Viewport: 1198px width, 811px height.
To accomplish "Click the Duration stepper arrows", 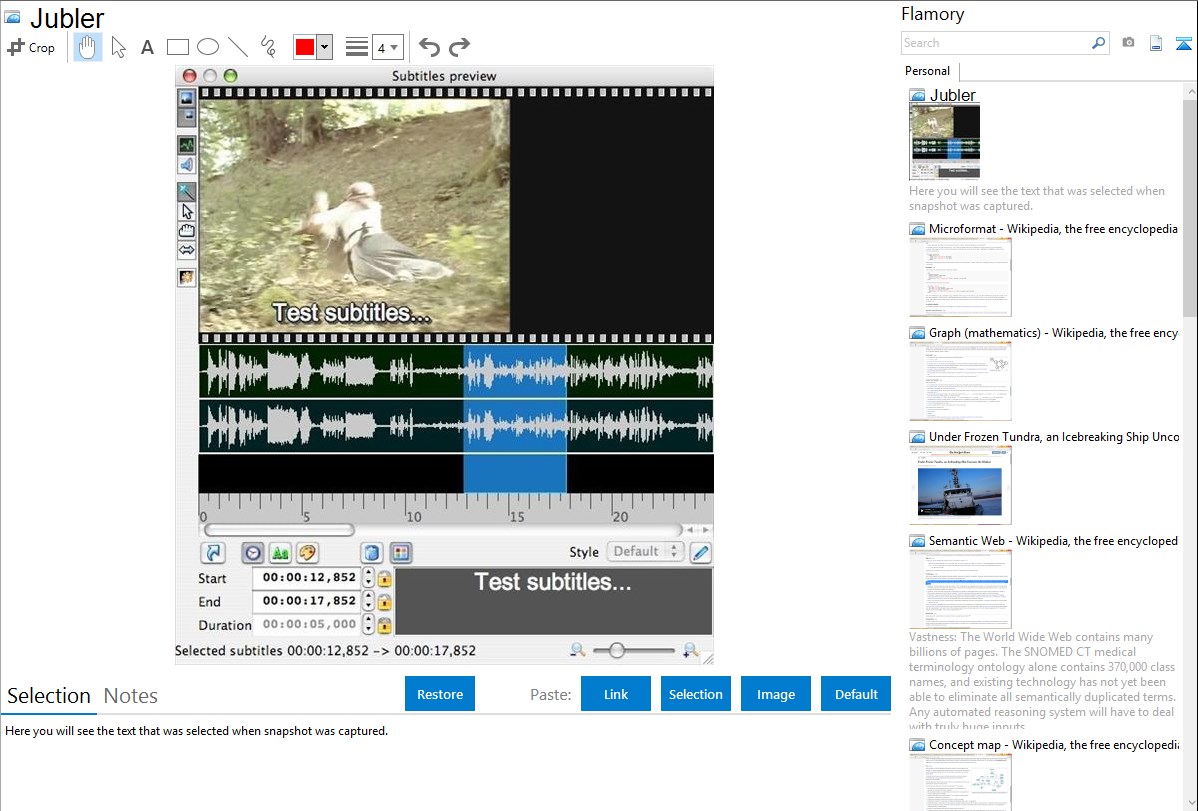I will [x=368, y=624].
